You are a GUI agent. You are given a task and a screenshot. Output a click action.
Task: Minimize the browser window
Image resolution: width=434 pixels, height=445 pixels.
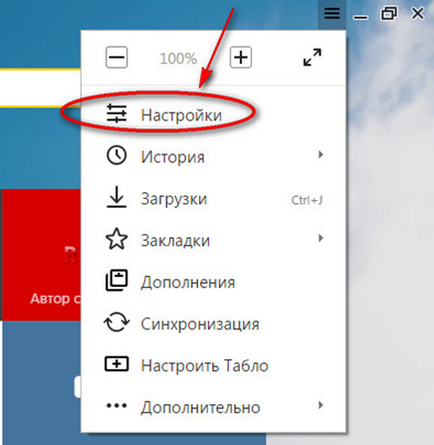[x=361, y=17]
